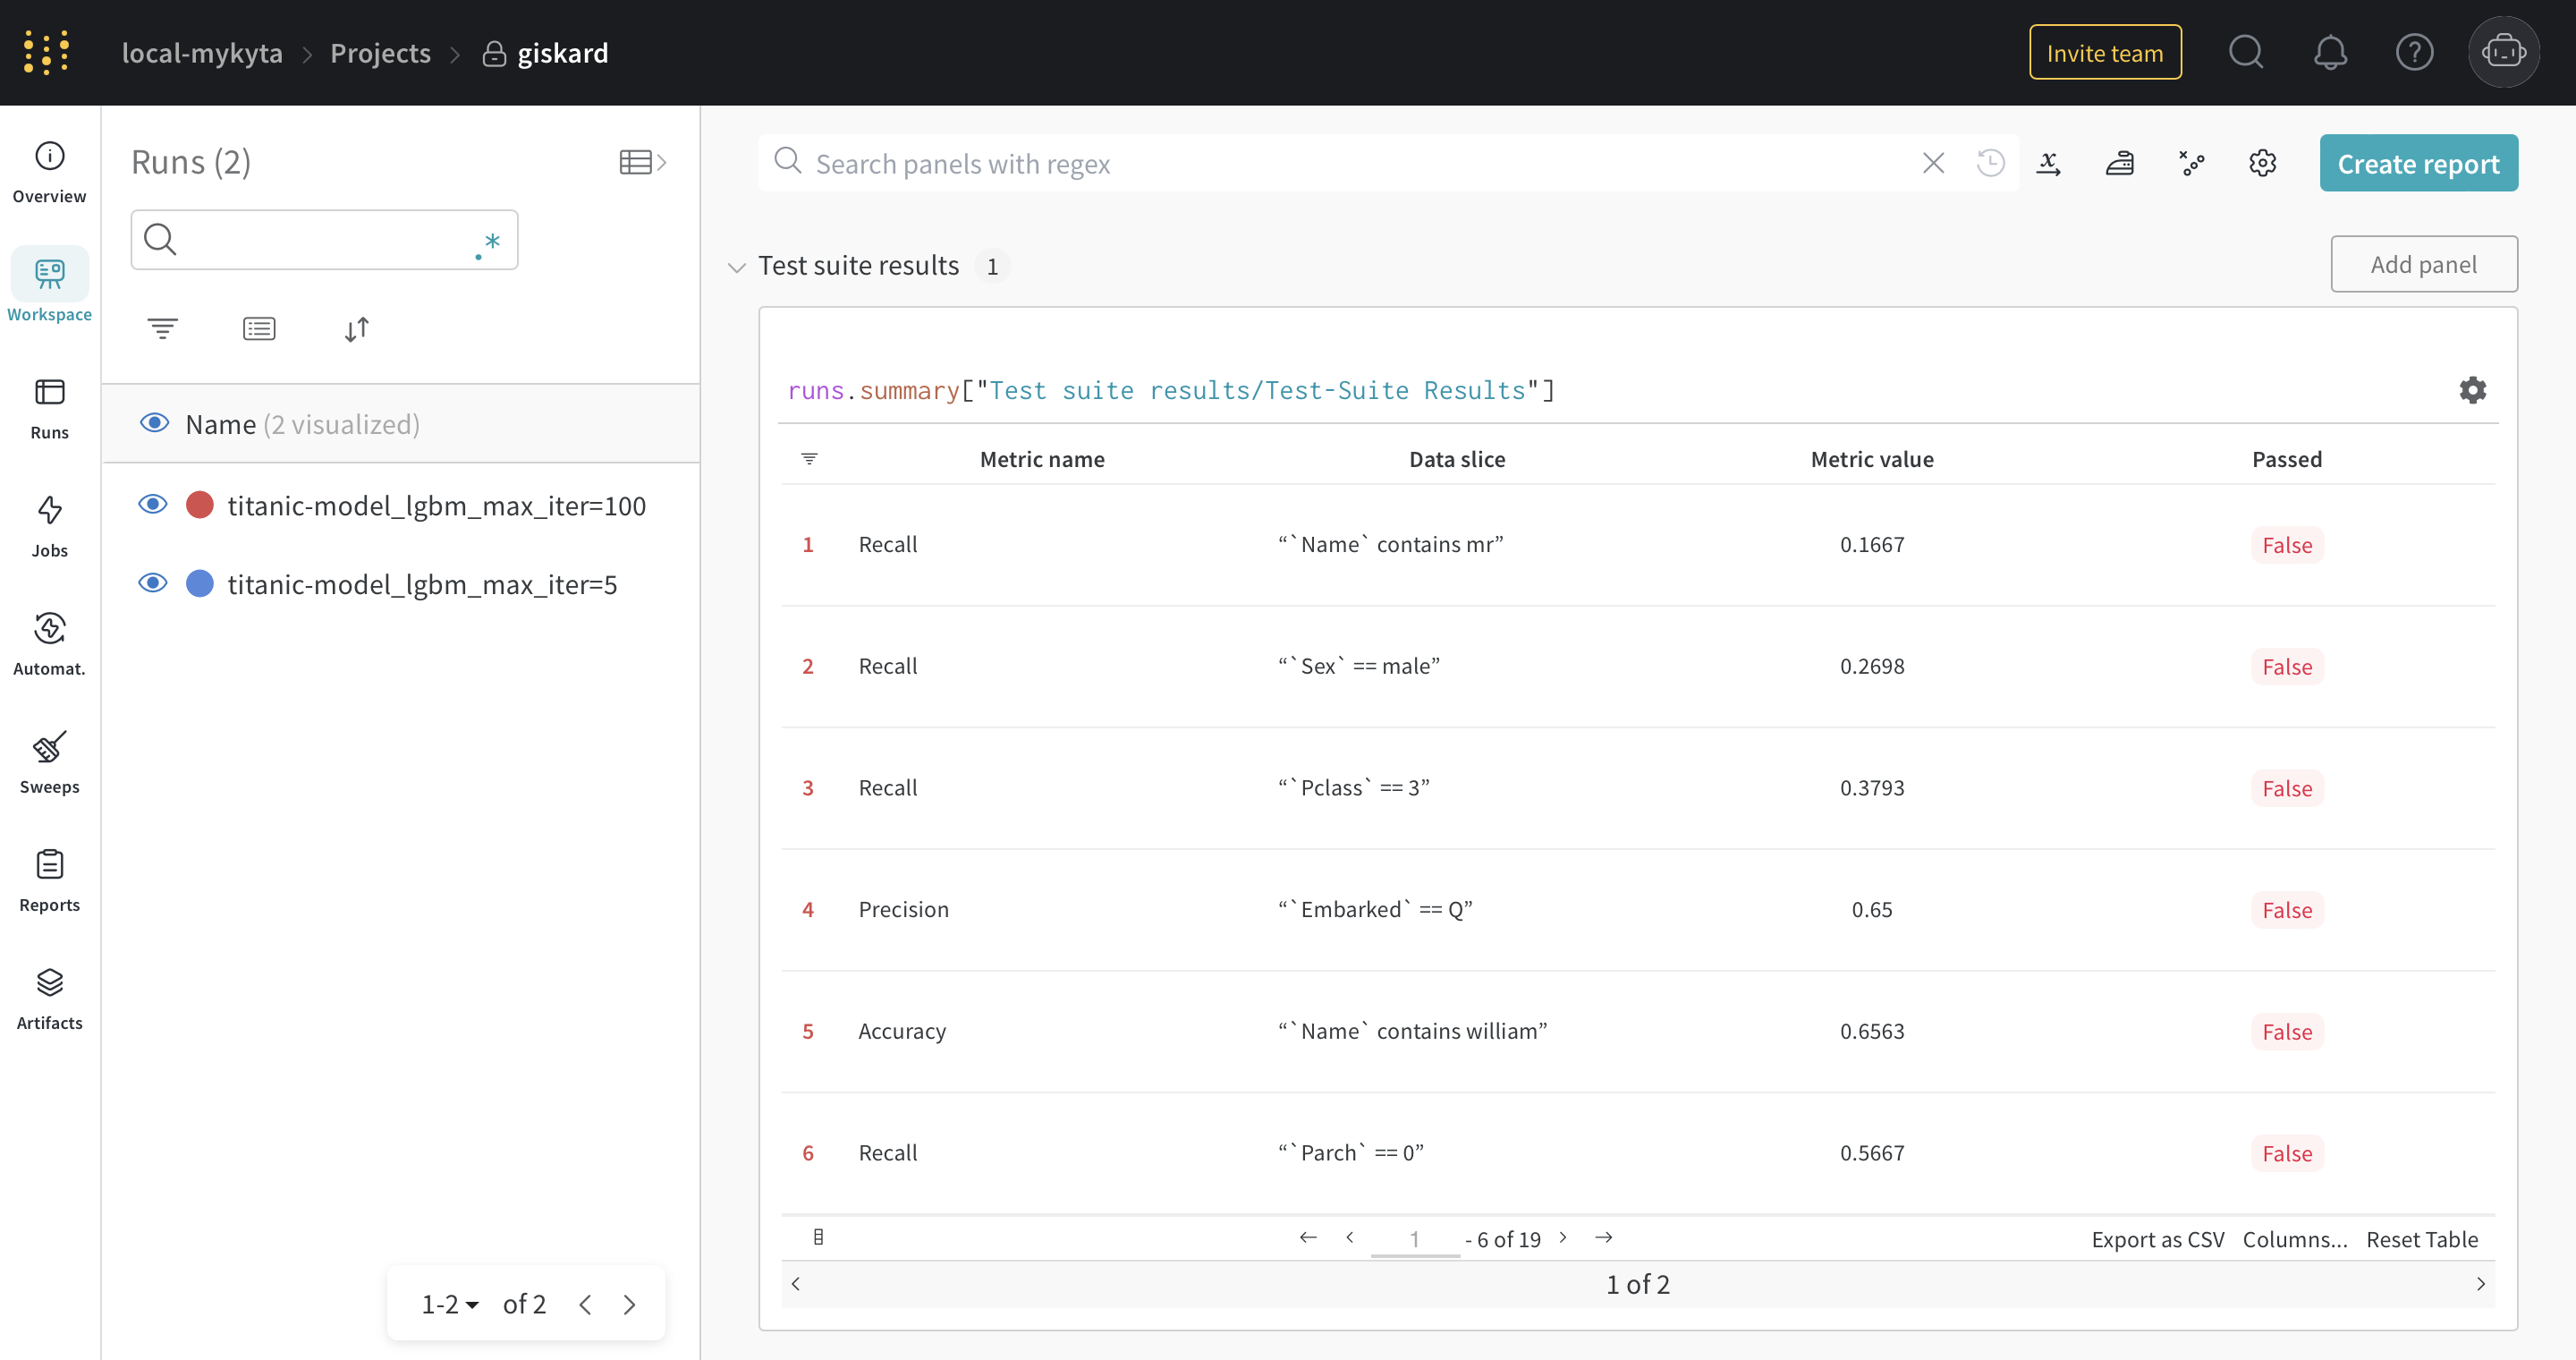
Task: Open the Metric value column header menu
Action: tap(1872, 459)
